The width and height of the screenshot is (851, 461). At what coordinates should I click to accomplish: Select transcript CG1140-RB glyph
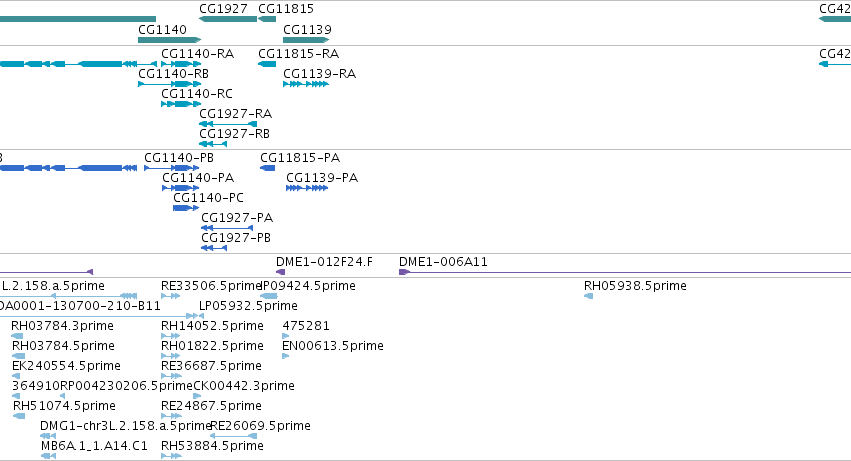tap(169, 84)
